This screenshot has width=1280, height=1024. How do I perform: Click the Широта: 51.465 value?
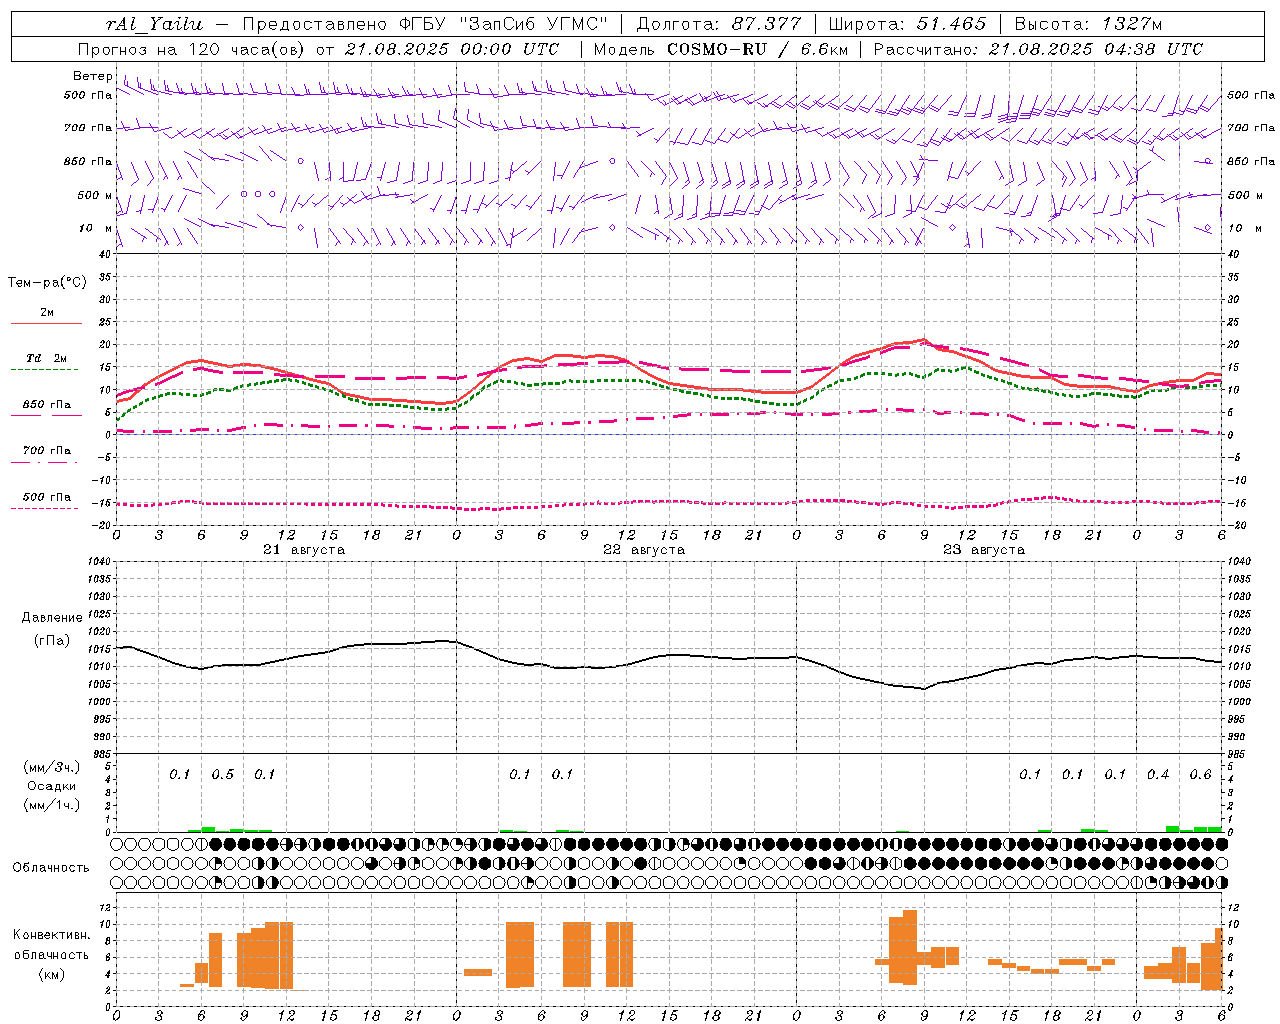(907, 24)
